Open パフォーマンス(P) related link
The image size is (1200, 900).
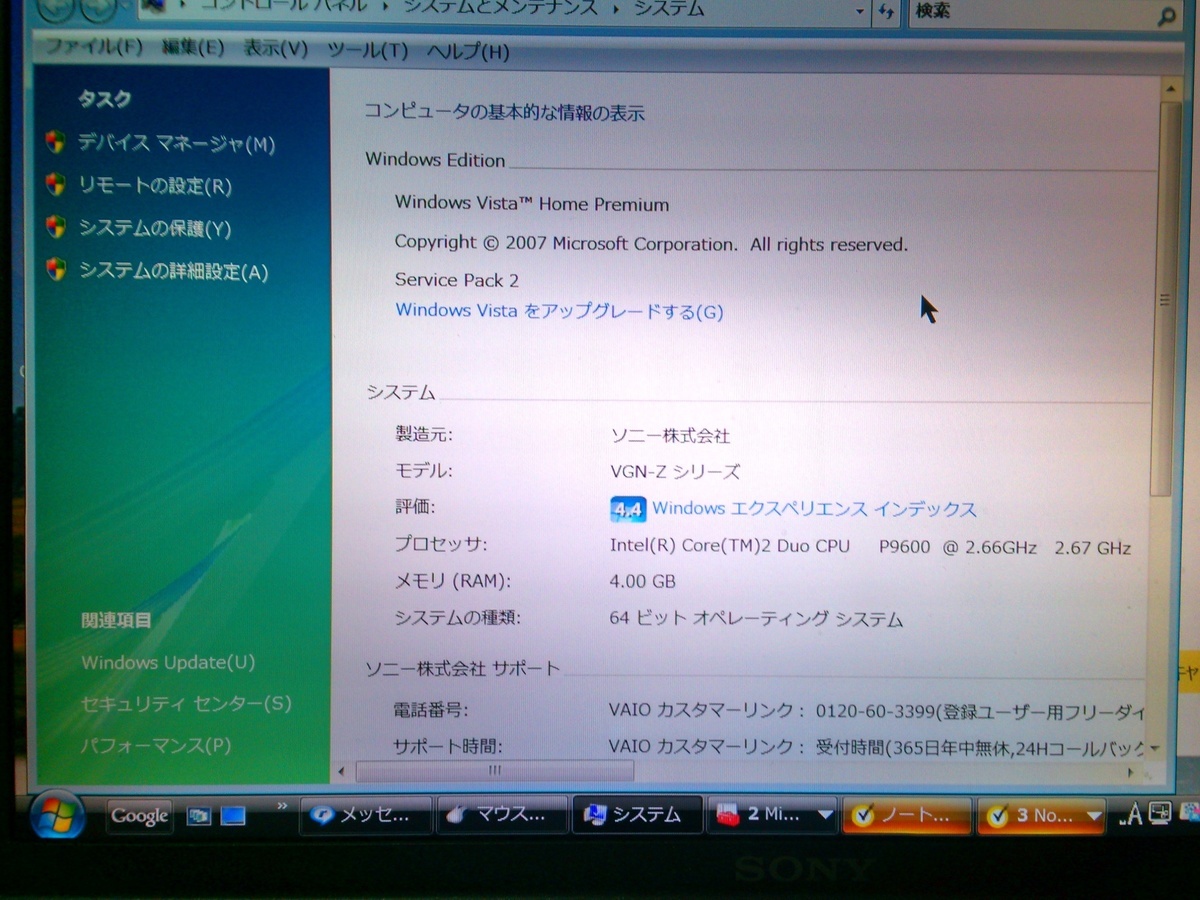tap(156, 746)
